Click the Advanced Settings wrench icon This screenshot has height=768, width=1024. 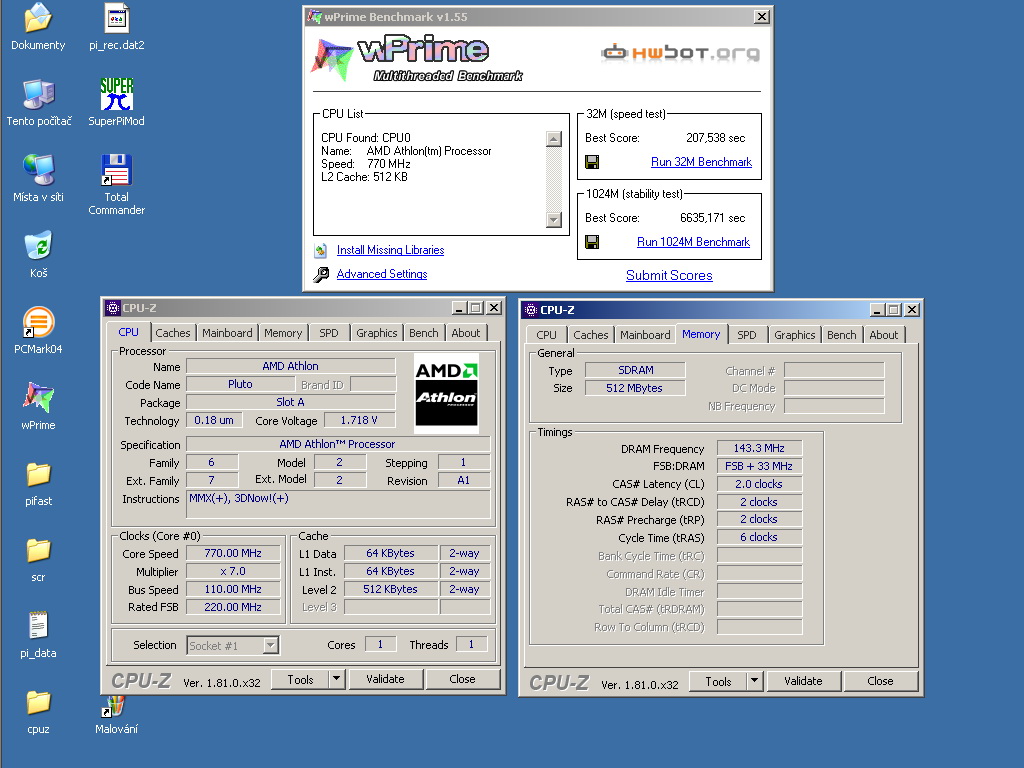coord(321,274)
